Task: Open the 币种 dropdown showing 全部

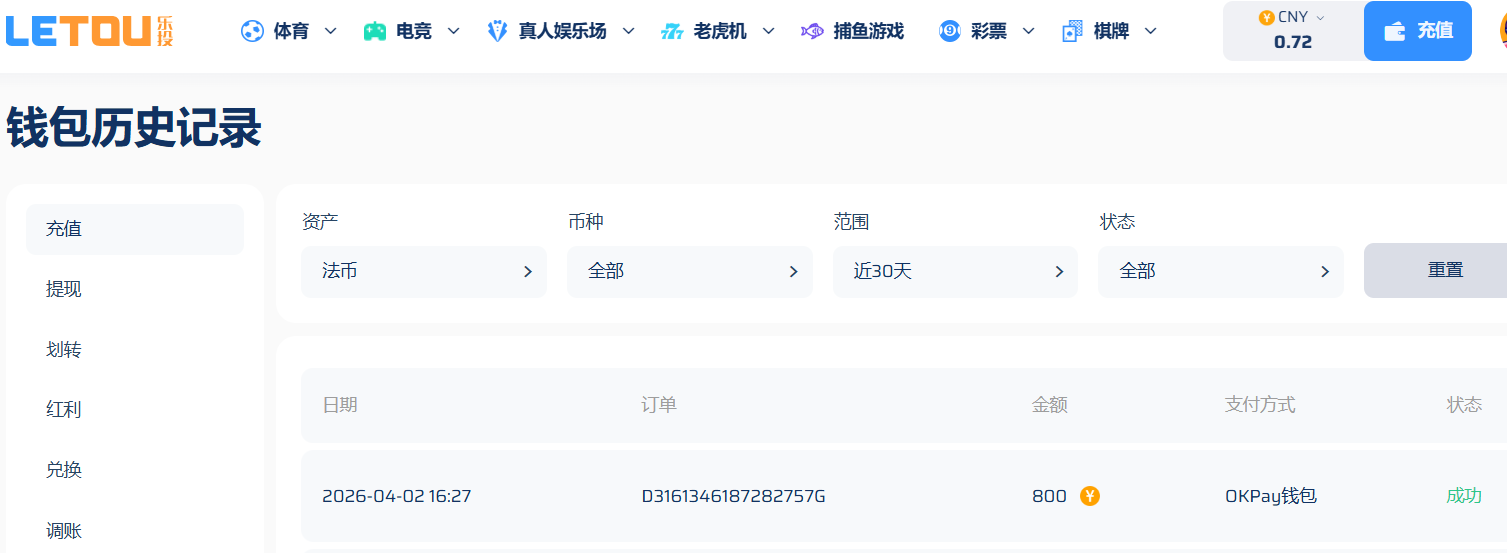Action: [x=689, y=271]
